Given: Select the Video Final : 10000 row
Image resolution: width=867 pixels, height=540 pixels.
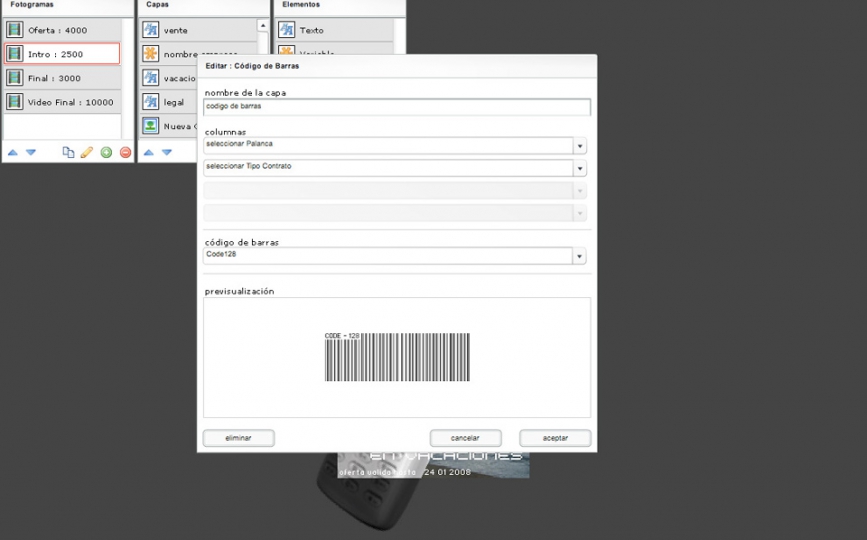Looking at the screenshot, I should 62,102.
